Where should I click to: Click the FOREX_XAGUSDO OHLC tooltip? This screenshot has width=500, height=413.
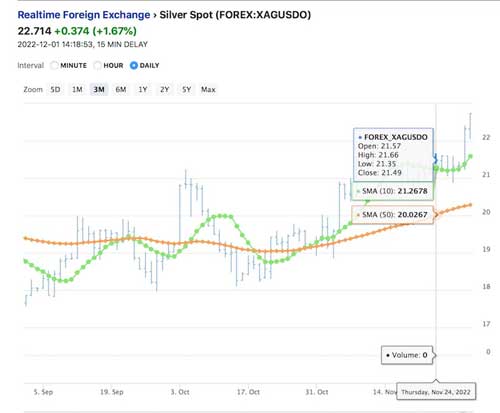click(393, 155)
